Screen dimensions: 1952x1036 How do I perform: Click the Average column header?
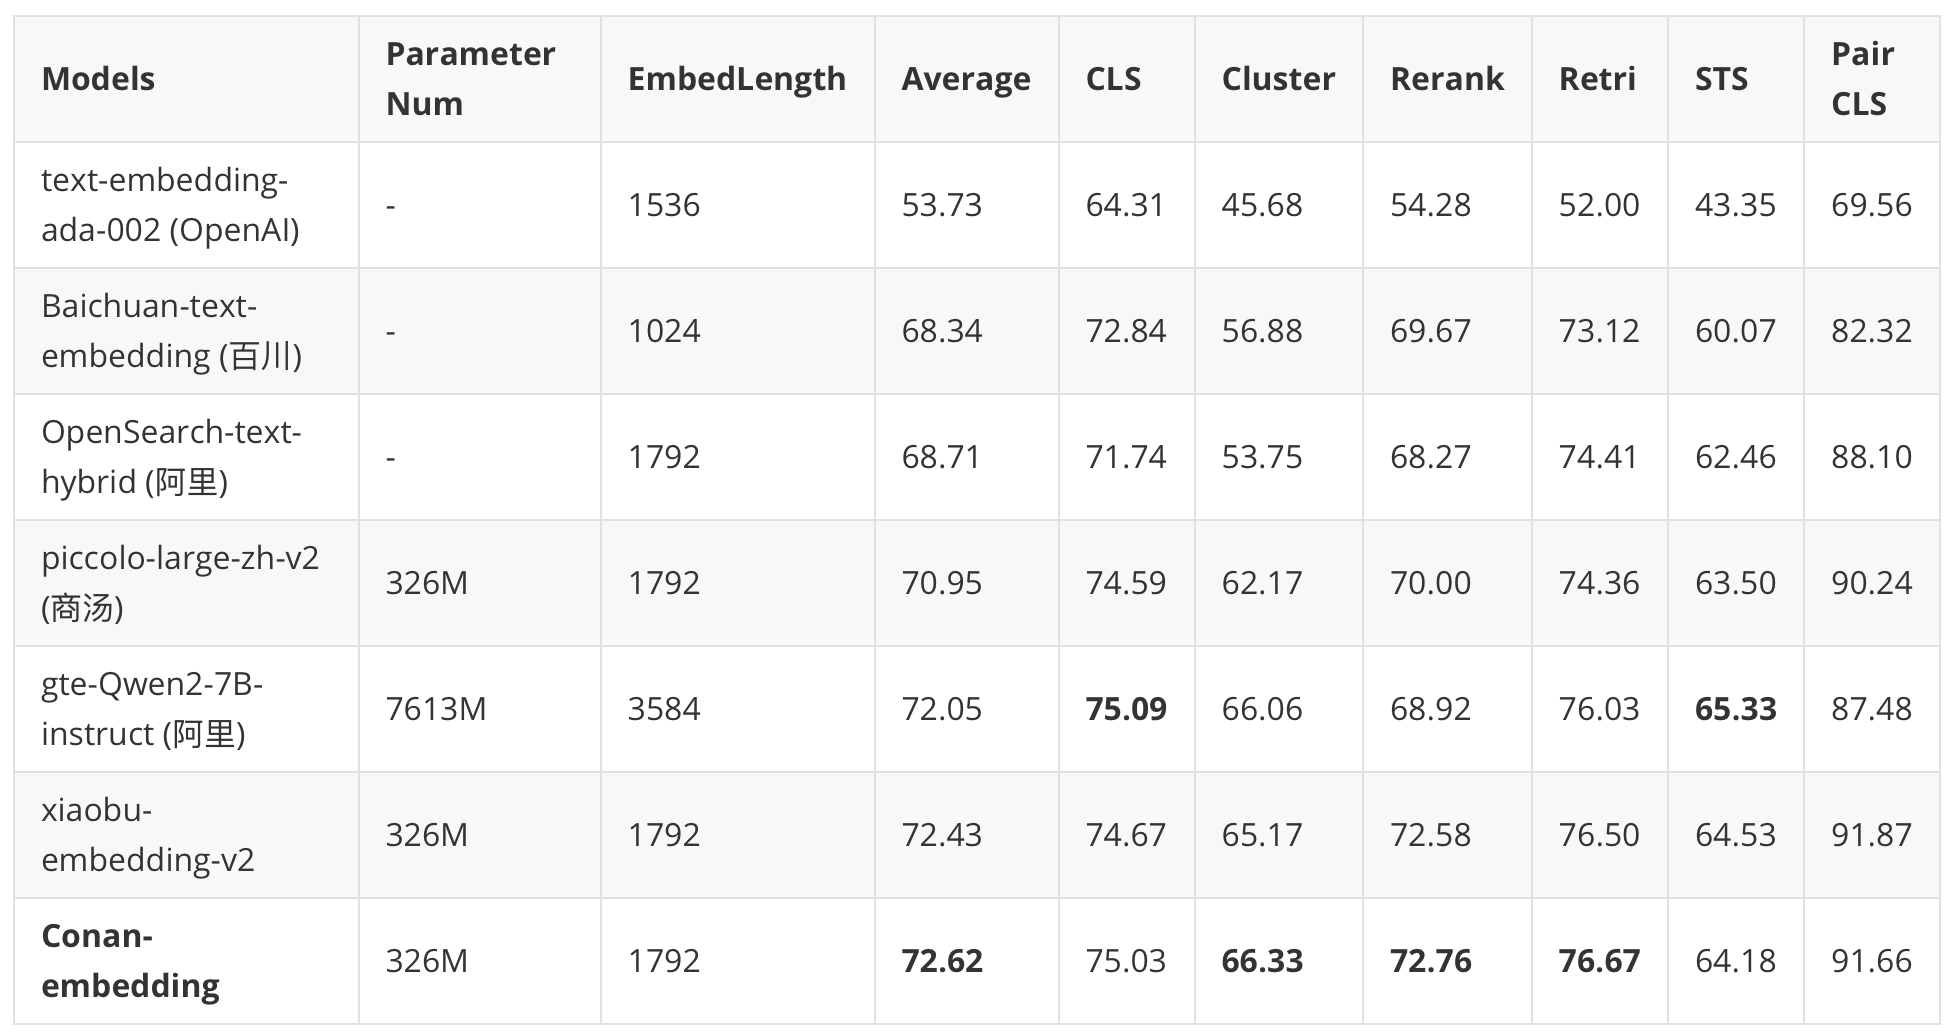coord(965,79)
